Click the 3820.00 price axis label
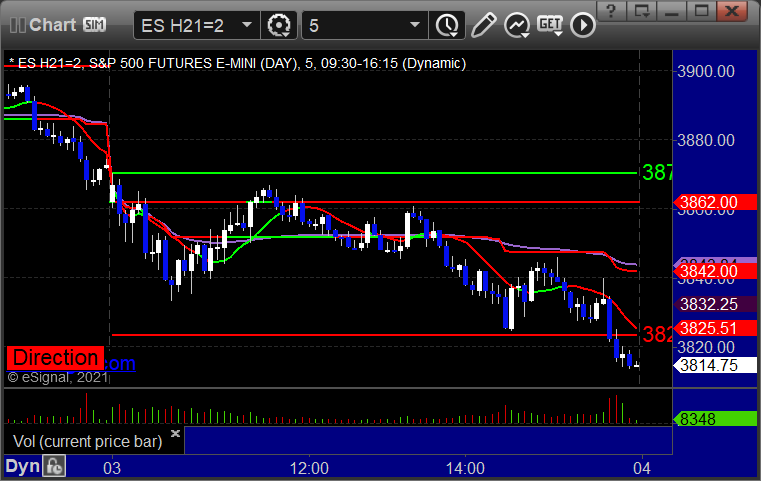 pyautogui.click(x=706, y=348)
